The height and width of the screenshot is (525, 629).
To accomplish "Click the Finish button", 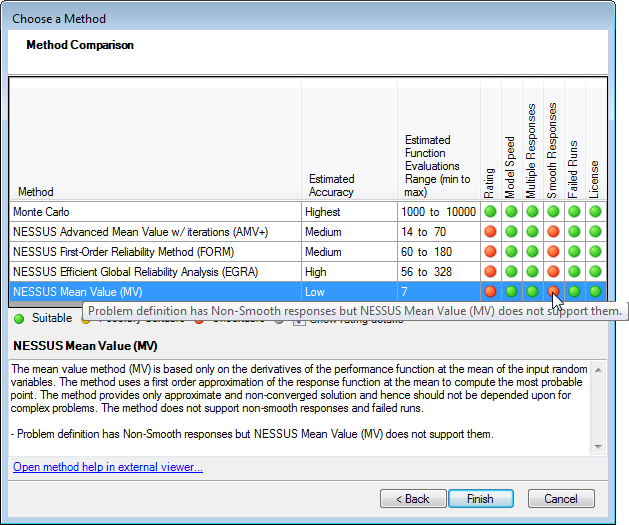I will [x=480, y=498].
